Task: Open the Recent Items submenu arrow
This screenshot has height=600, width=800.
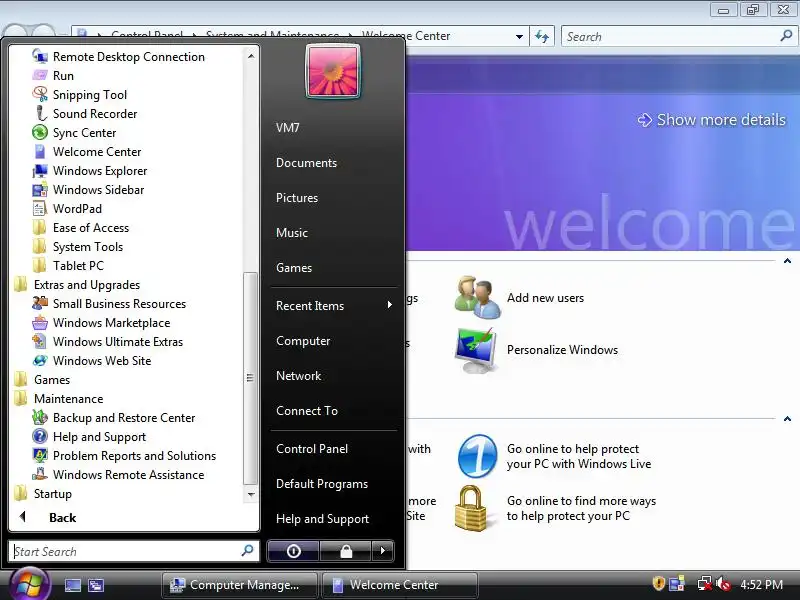Action: (389, 305)
